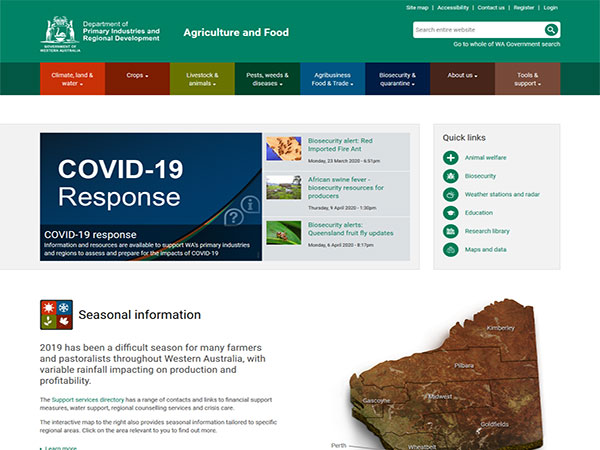The height and width of the screenshot is (450, 600).
Task: Click the info bubble icon on COVID-19 banner
Action: tap(250, 204)
